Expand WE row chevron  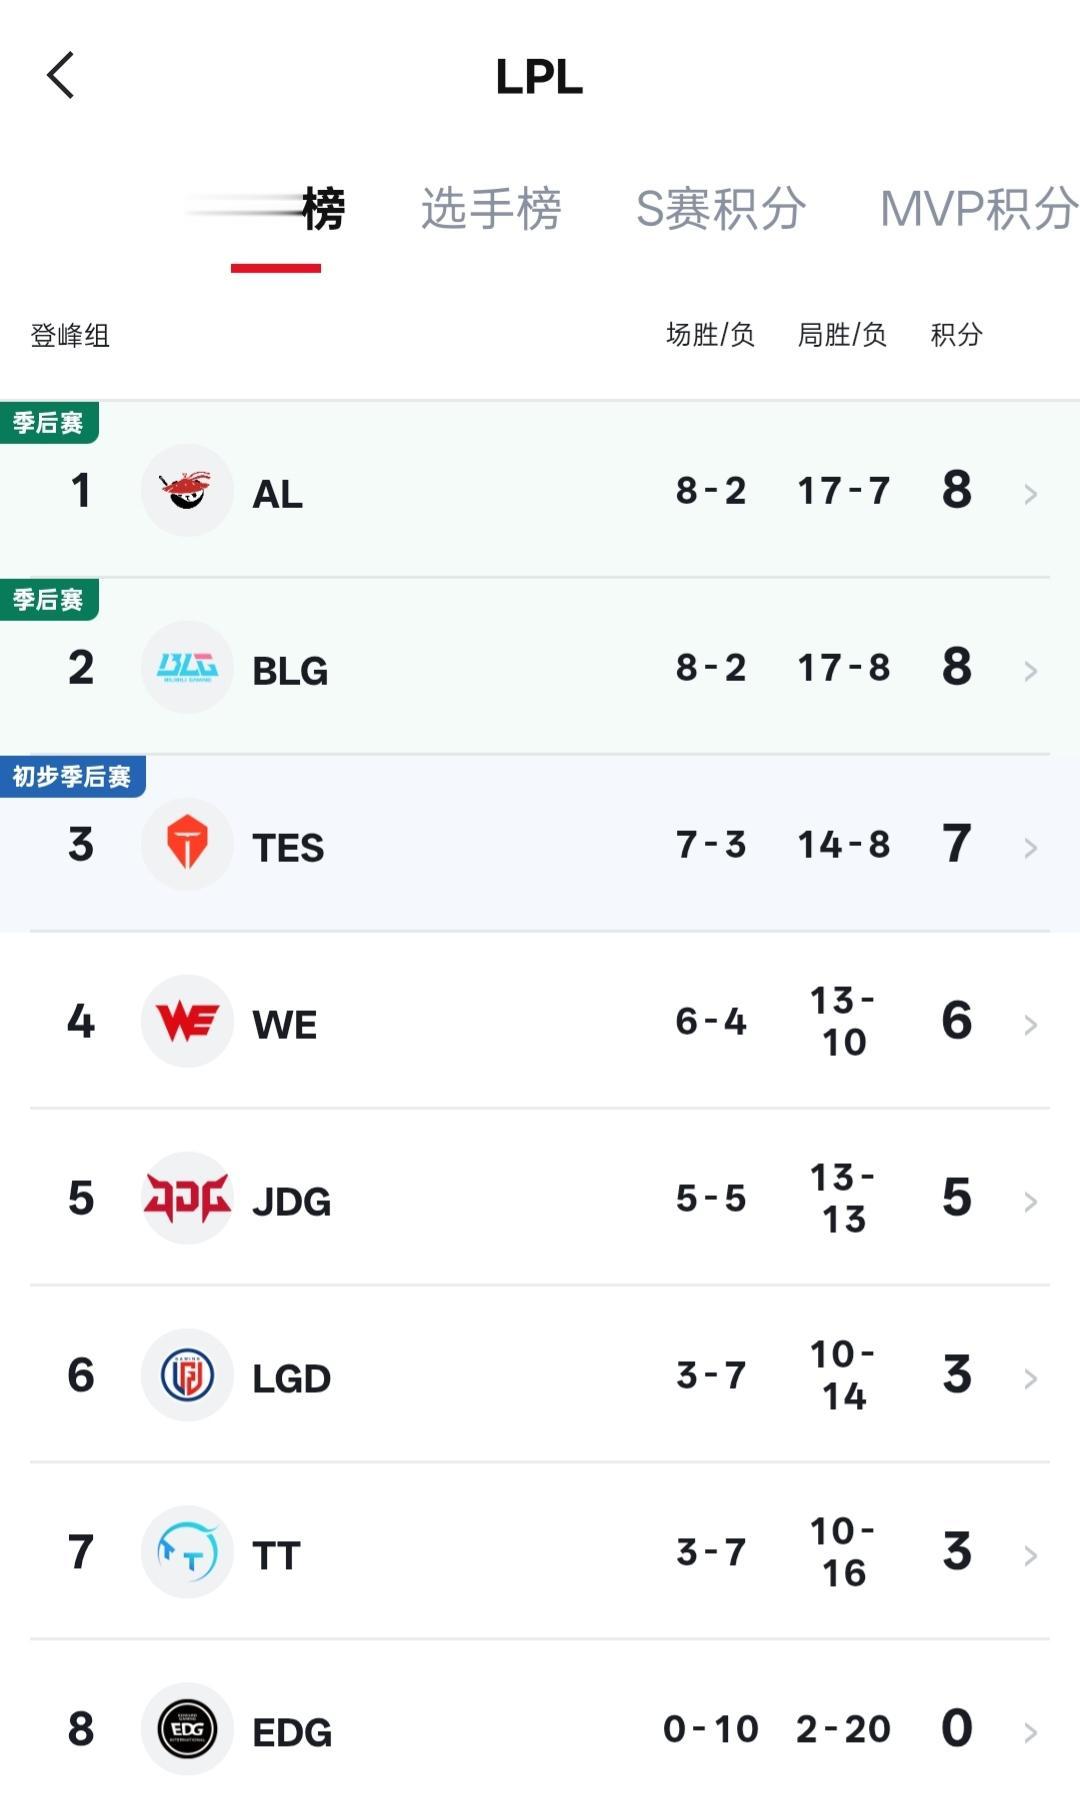coord(1031,1025)
